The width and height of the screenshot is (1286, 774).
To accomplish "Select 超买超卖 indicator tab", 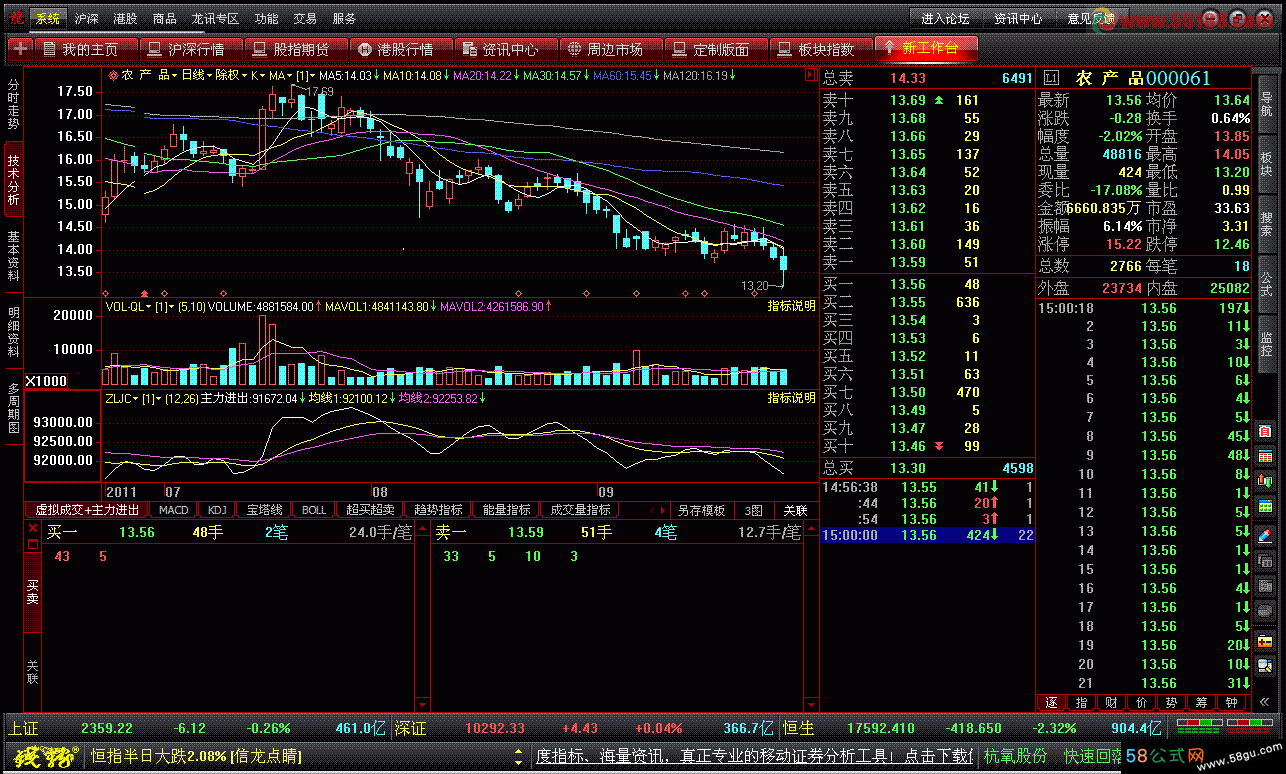I will click(370, 510).
